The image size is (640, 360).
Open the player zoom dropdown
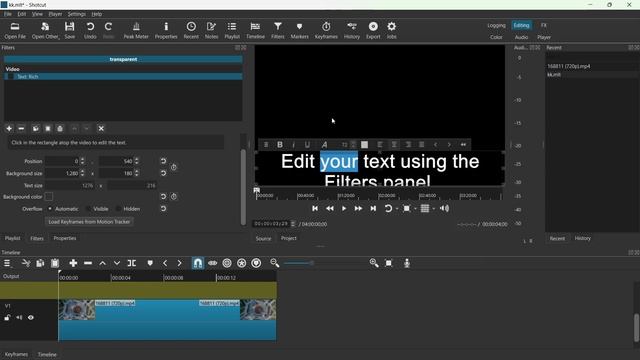(x=416, y=209)
